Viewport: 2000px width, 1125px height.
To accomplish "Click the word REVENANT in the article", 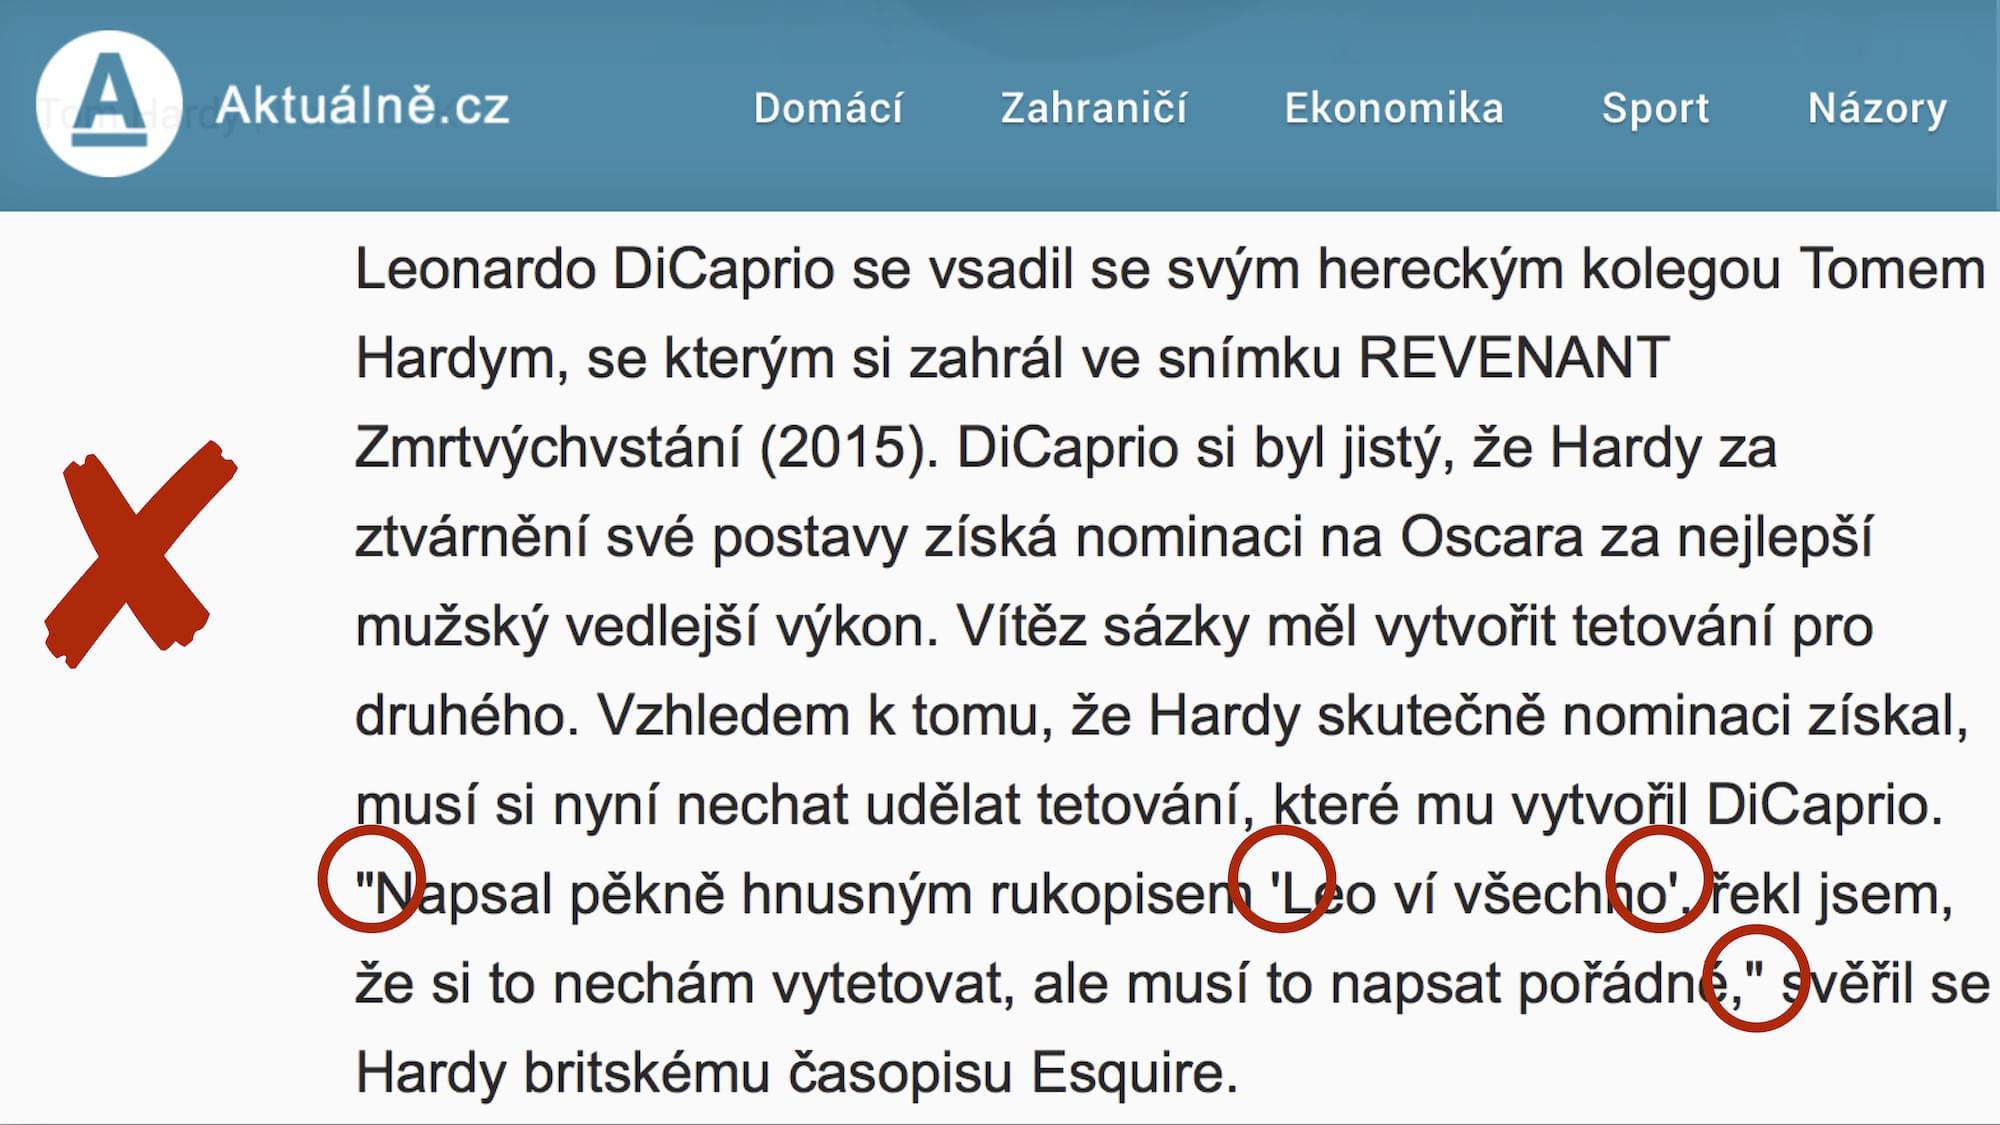I will 1514,358.
